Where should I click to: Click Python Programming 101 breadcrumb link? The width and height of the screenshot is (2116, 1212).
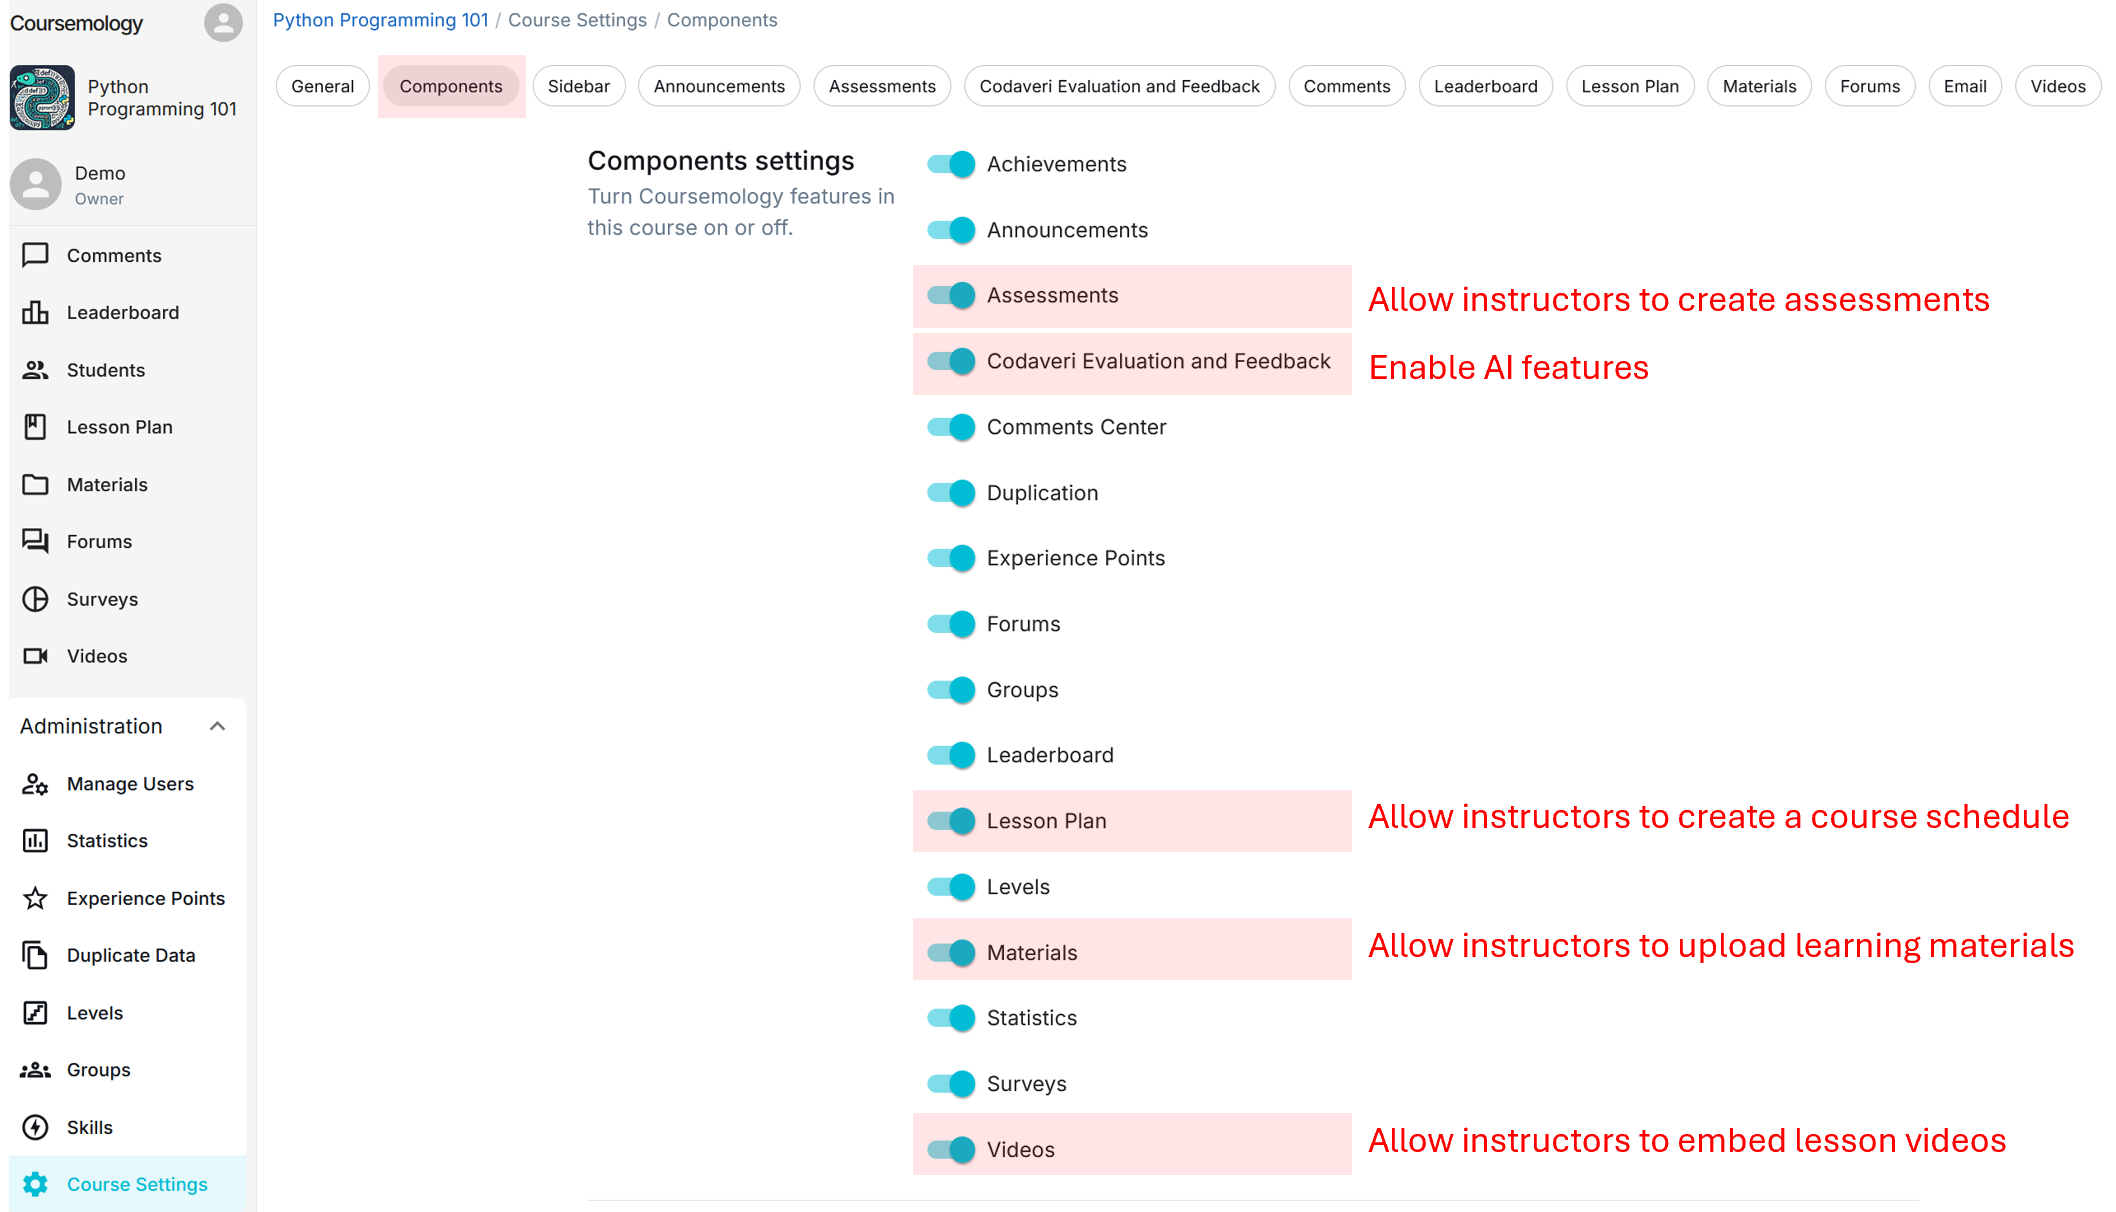coord(380,20)
